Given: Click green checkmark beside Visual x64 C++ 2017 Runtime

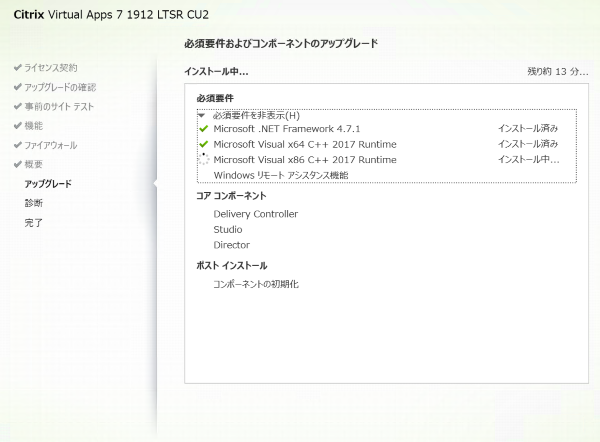Looking at the screenshot, I should click(204, 144).
